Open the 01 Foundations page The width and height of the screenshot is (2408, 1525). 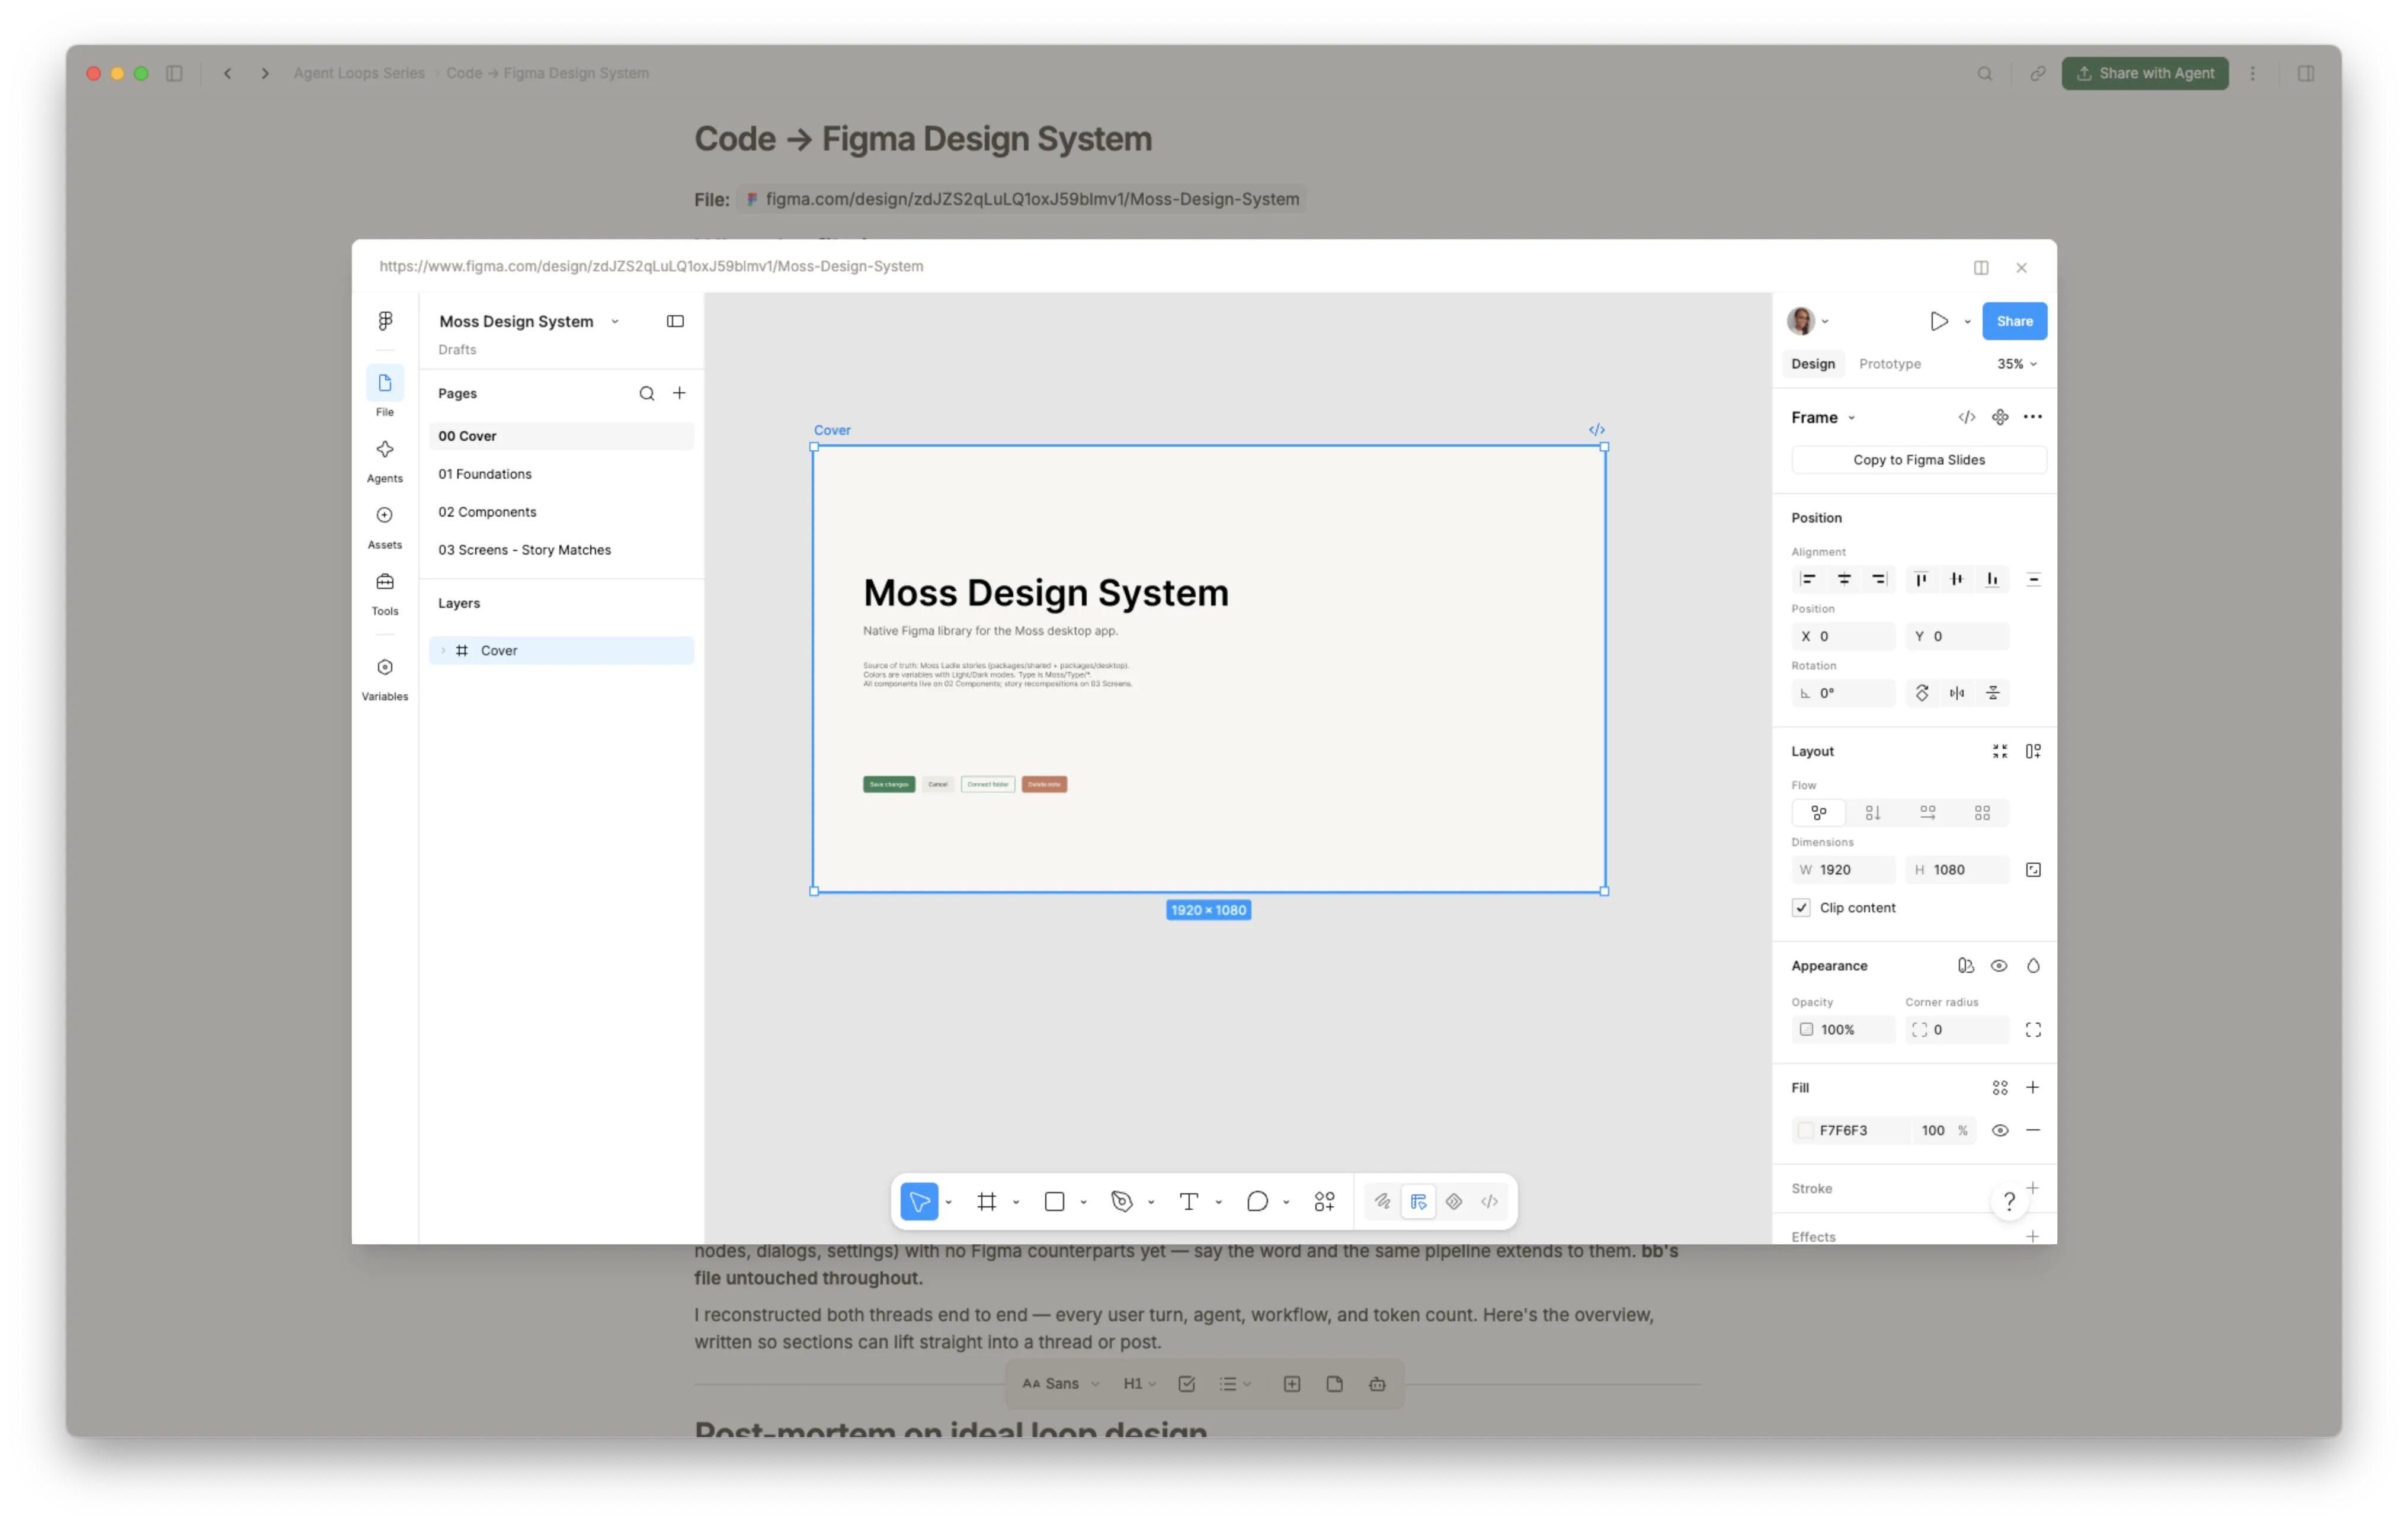click(561, 474)
